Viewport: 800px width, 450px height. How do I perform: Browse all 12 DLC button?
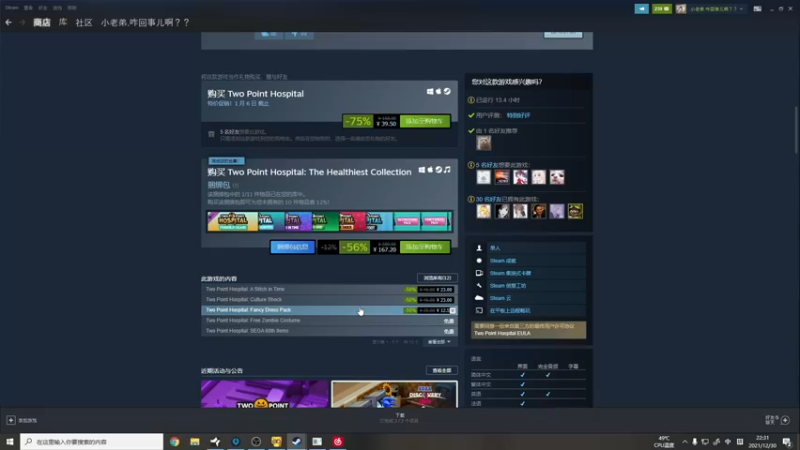tap(437, 278)
